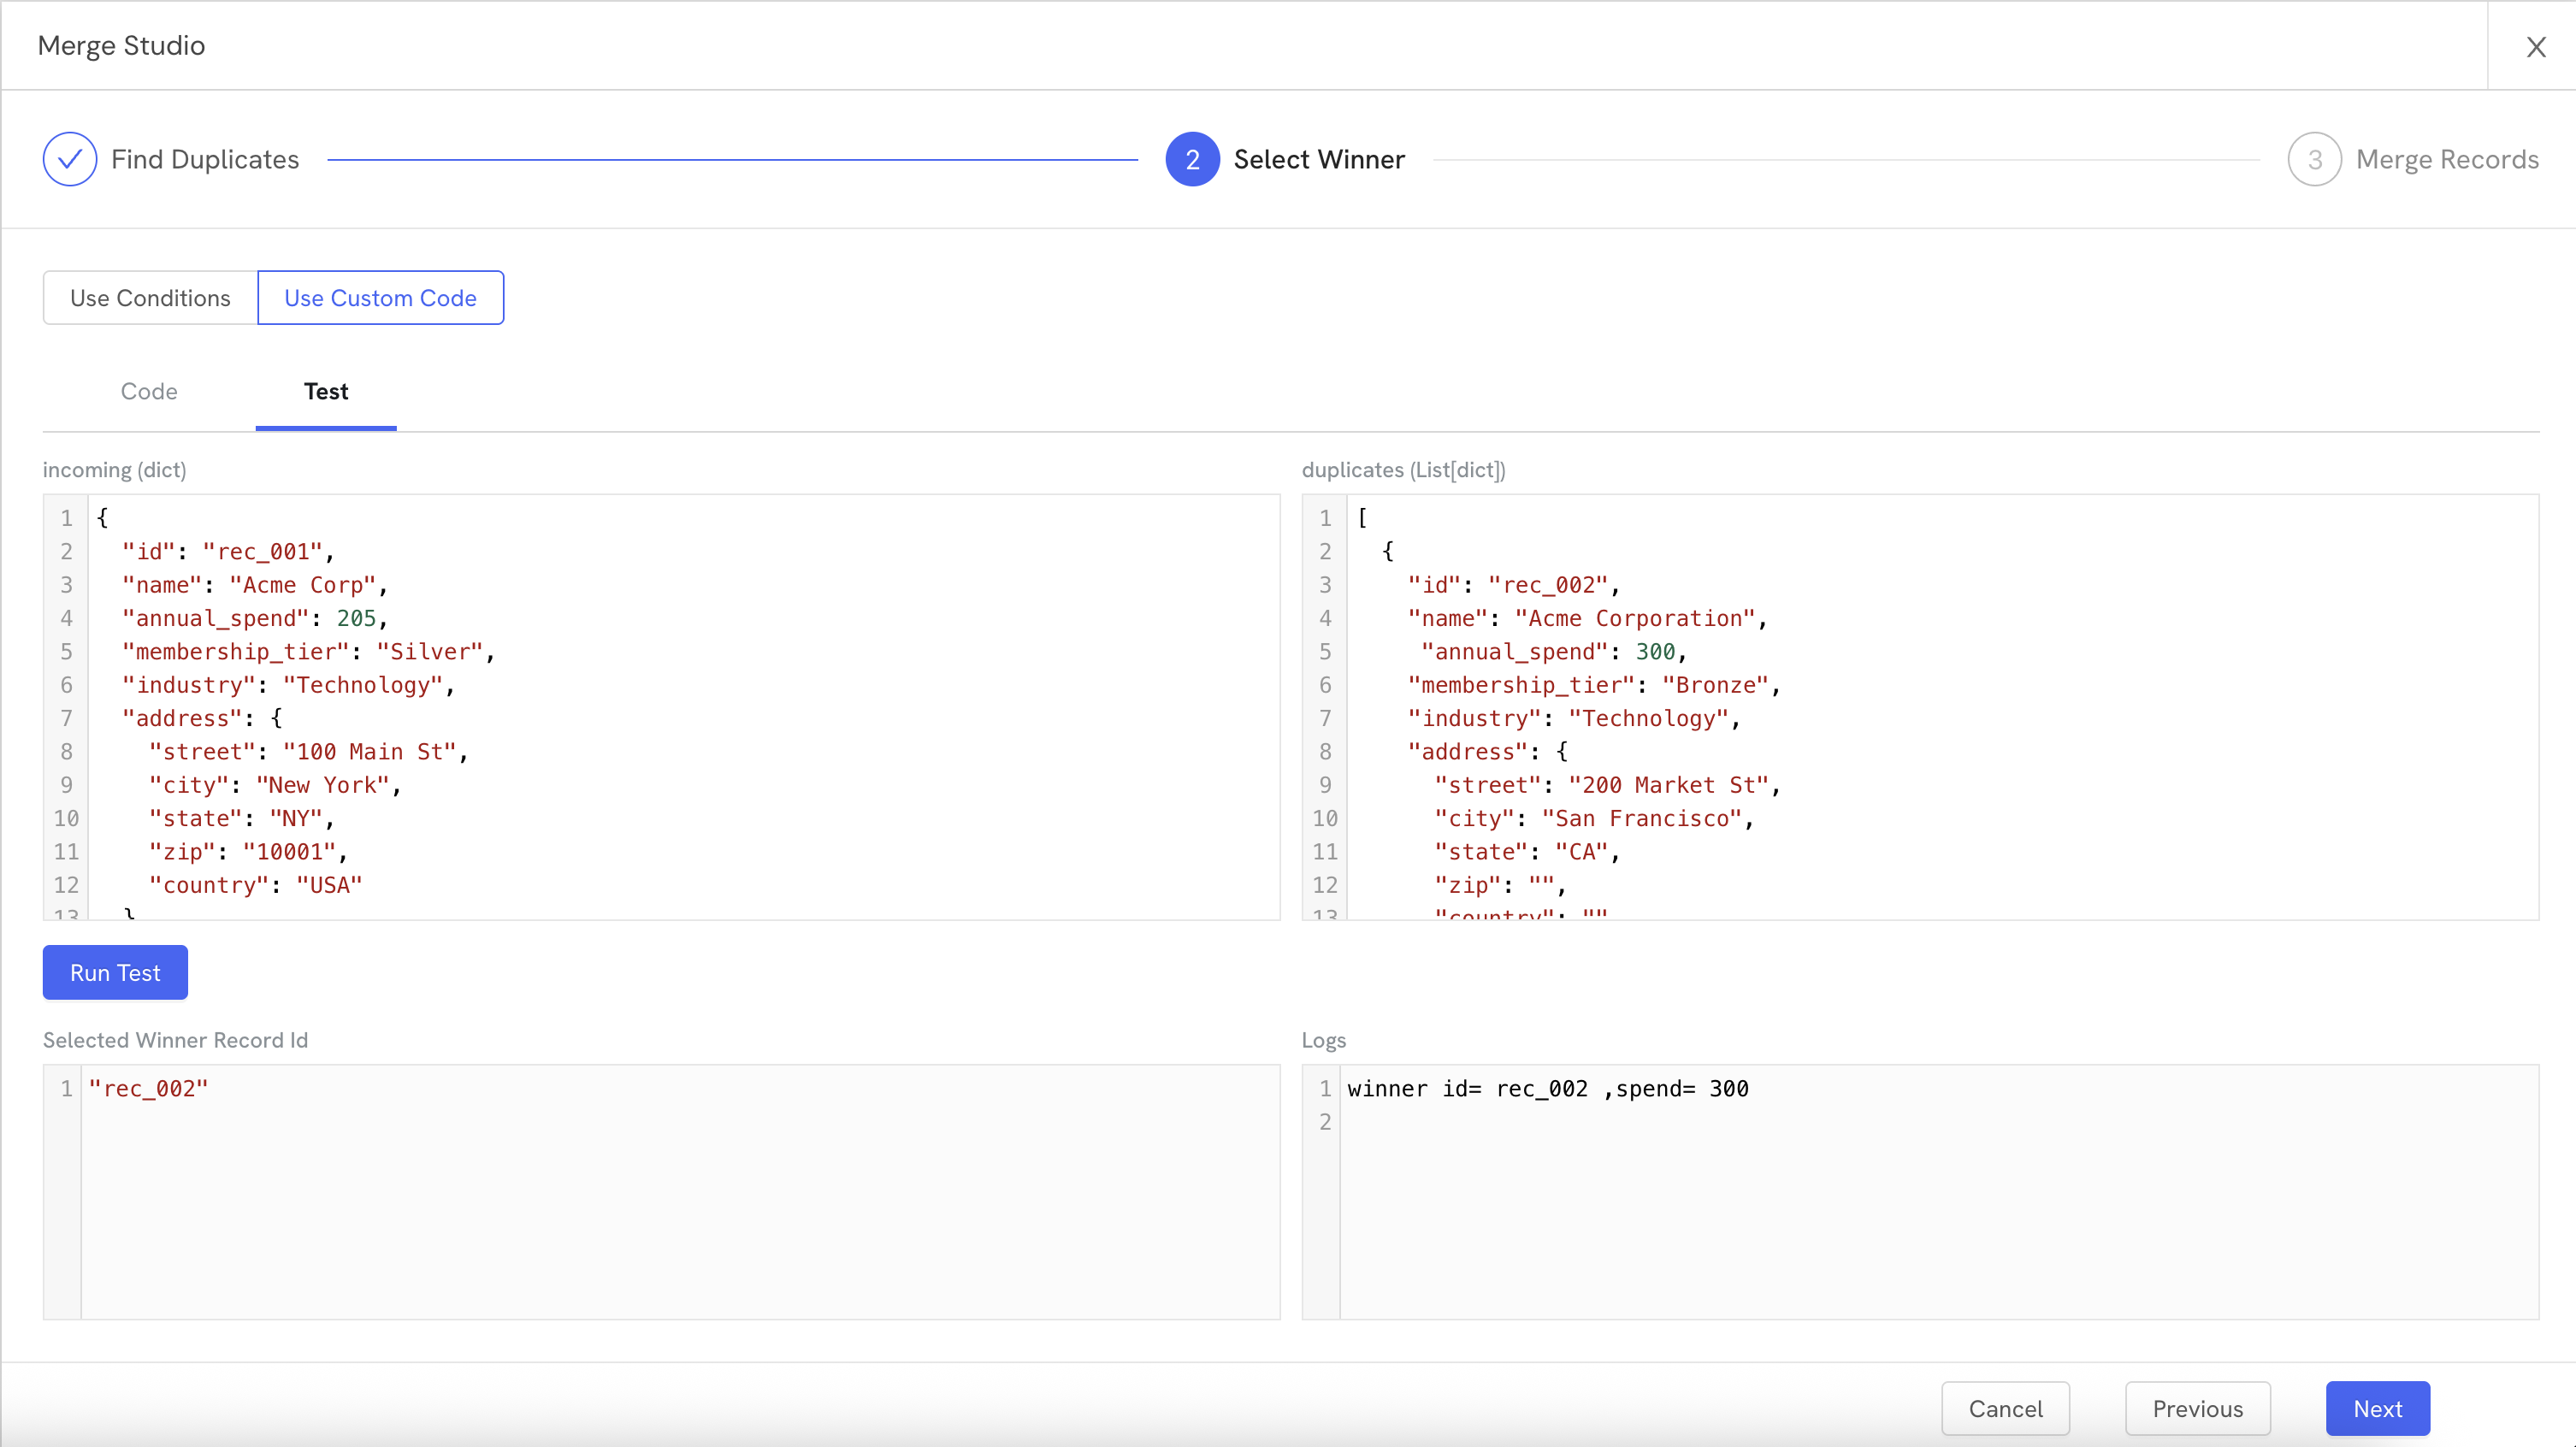
Task: Click the Logs heading
Action: coord(1323,1040)
